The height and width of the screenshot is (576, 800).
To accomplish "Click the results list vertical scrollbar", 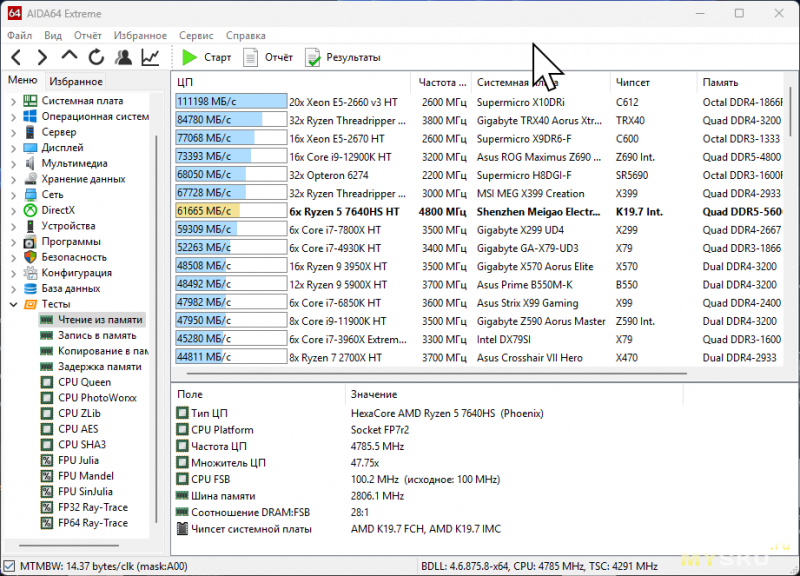I will [x=790, y=111].
